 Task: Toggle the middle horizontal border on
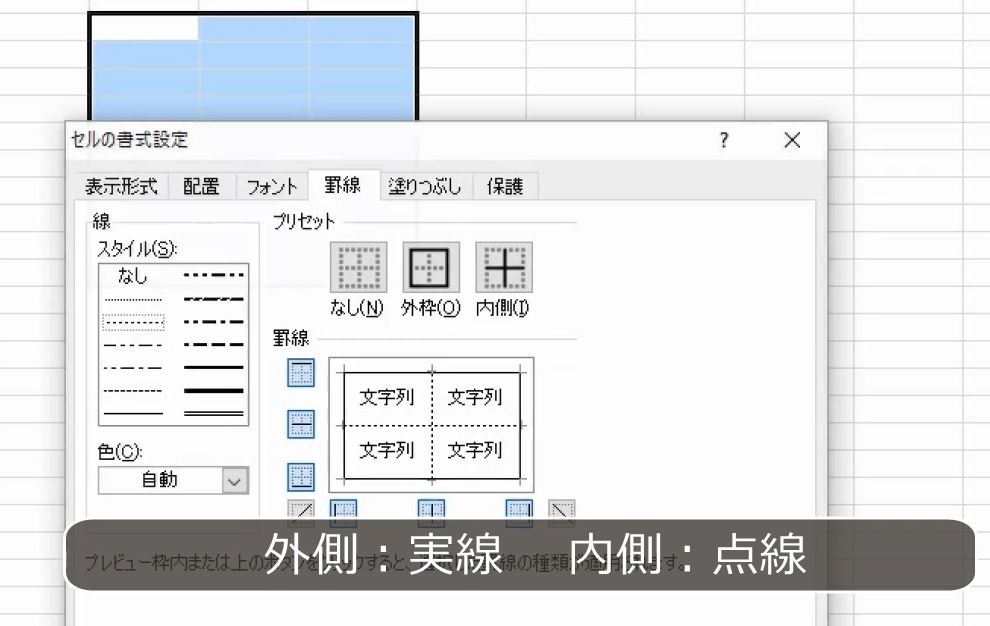point(301,425)
